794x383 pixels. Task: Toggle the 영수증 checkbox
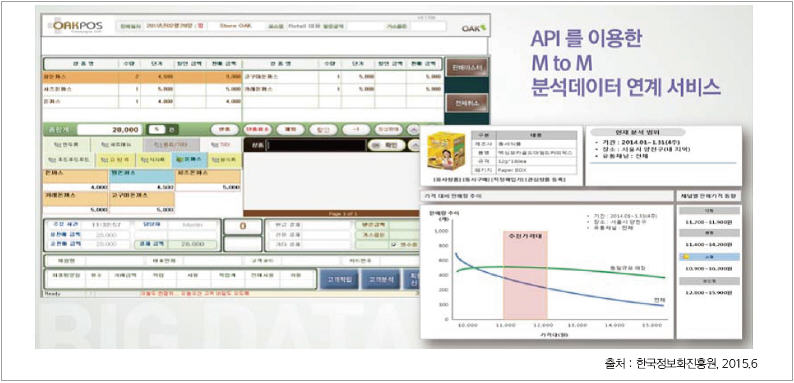[395, 245]
